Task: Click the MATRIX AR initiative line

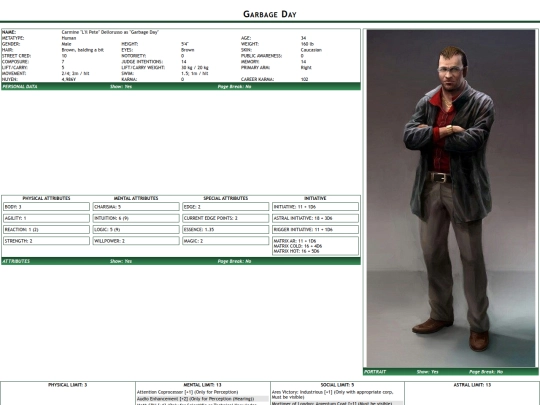Action: click(x=295, y=241)
